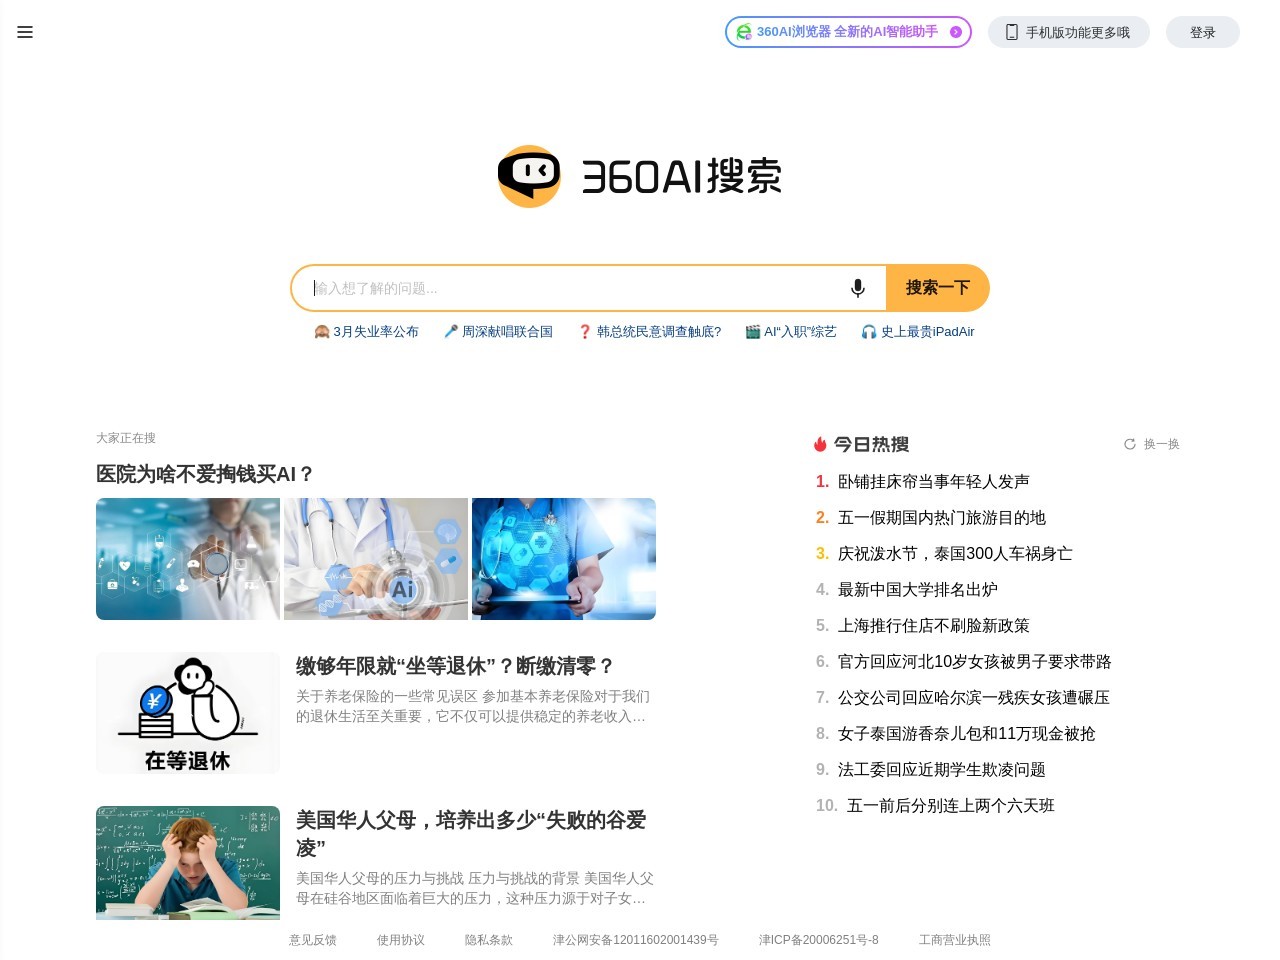
Task: Click the 在等退休 cartoon thumbnail
Action: point(188,713)
